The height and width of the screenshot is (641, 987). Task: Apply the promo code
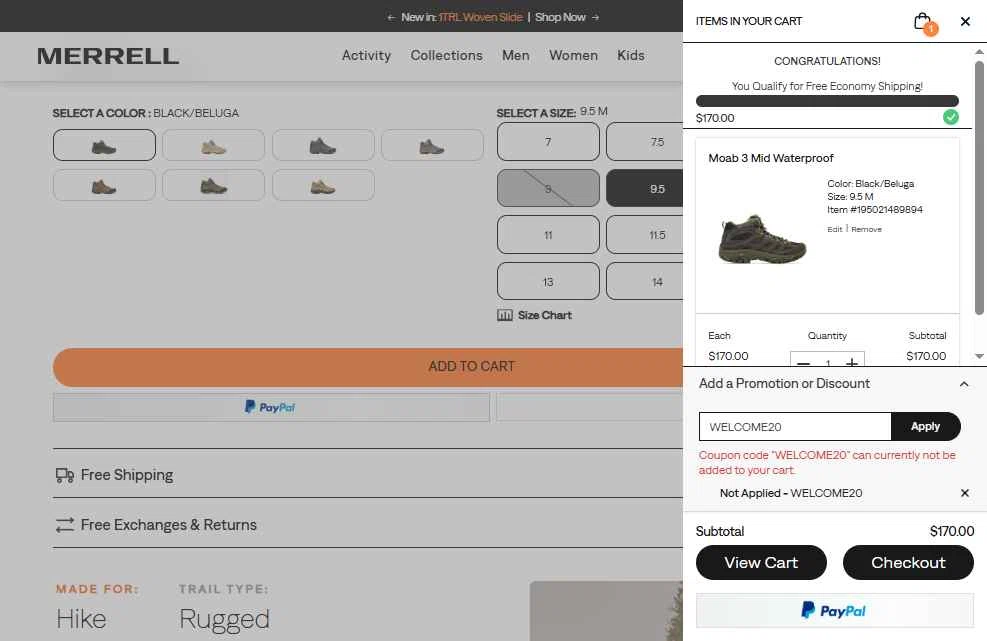click(925, 427)
